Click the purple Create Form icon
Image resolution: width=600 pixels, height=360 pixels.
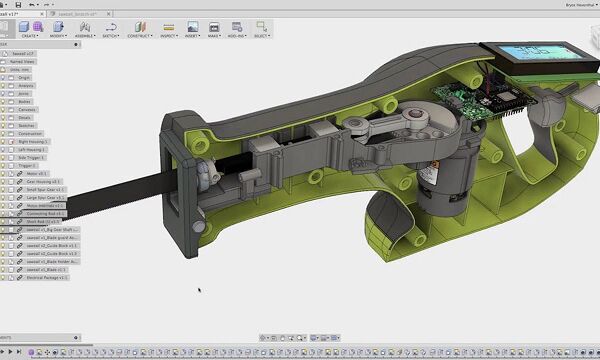point(38,27)
